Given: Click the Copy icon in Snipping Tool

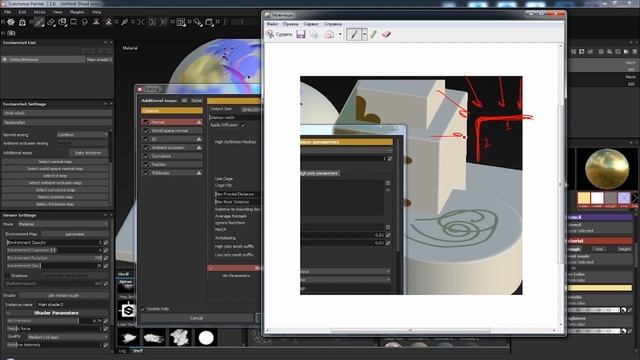Looking at the screenshot, I should click(x=314, y=35).
